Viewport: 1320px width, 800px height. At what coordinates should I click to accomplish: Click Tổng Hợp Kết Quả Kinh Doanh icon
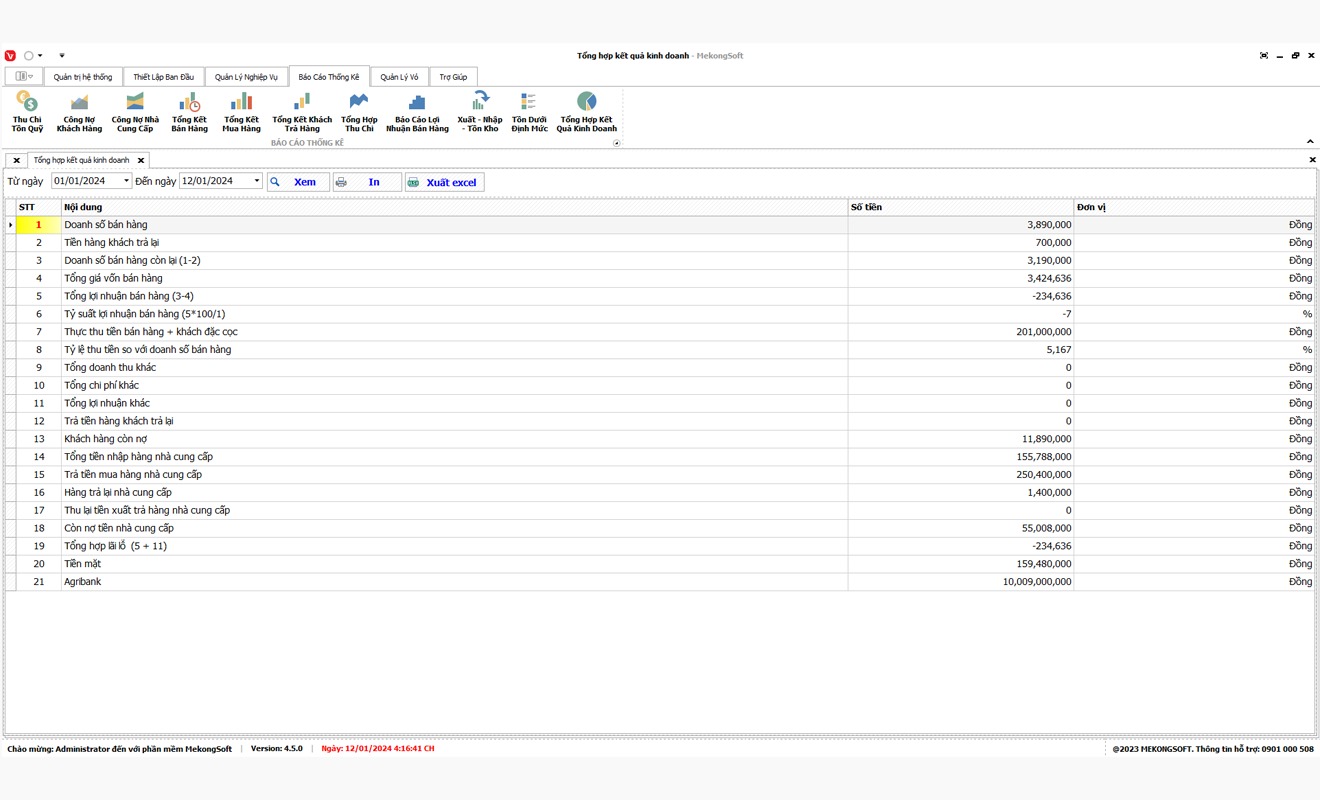(586, 111)
